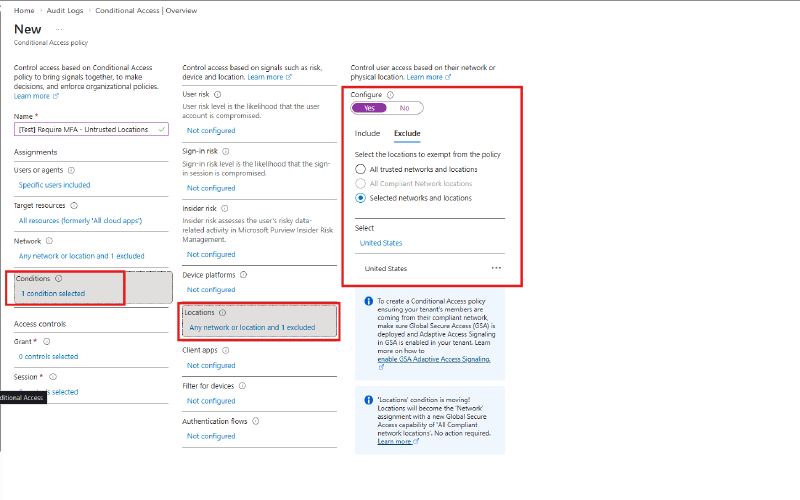Switch to the Exclude tab
Viewport: 800px width, 500px height.
[407, 133]
